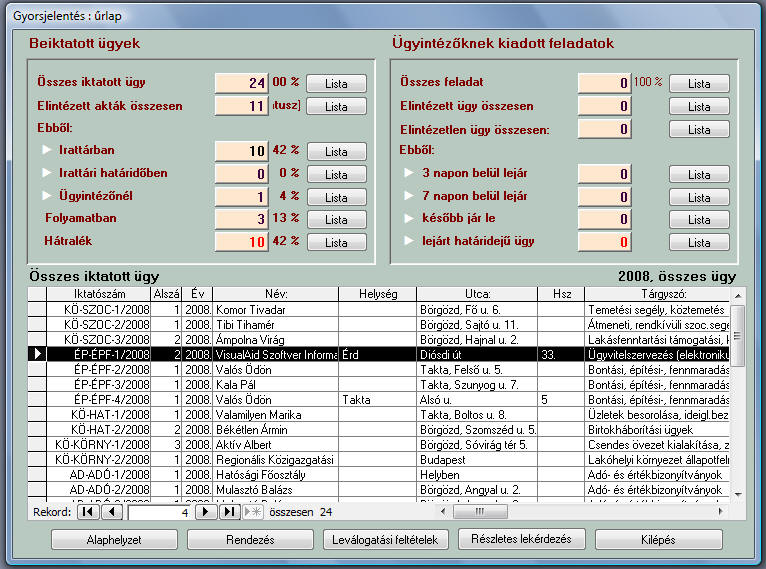Click street cell Börgözd, Angyal u. 2.
This screenshot has height=569, width=766.
pyautogui.click(x=477, y=489)
